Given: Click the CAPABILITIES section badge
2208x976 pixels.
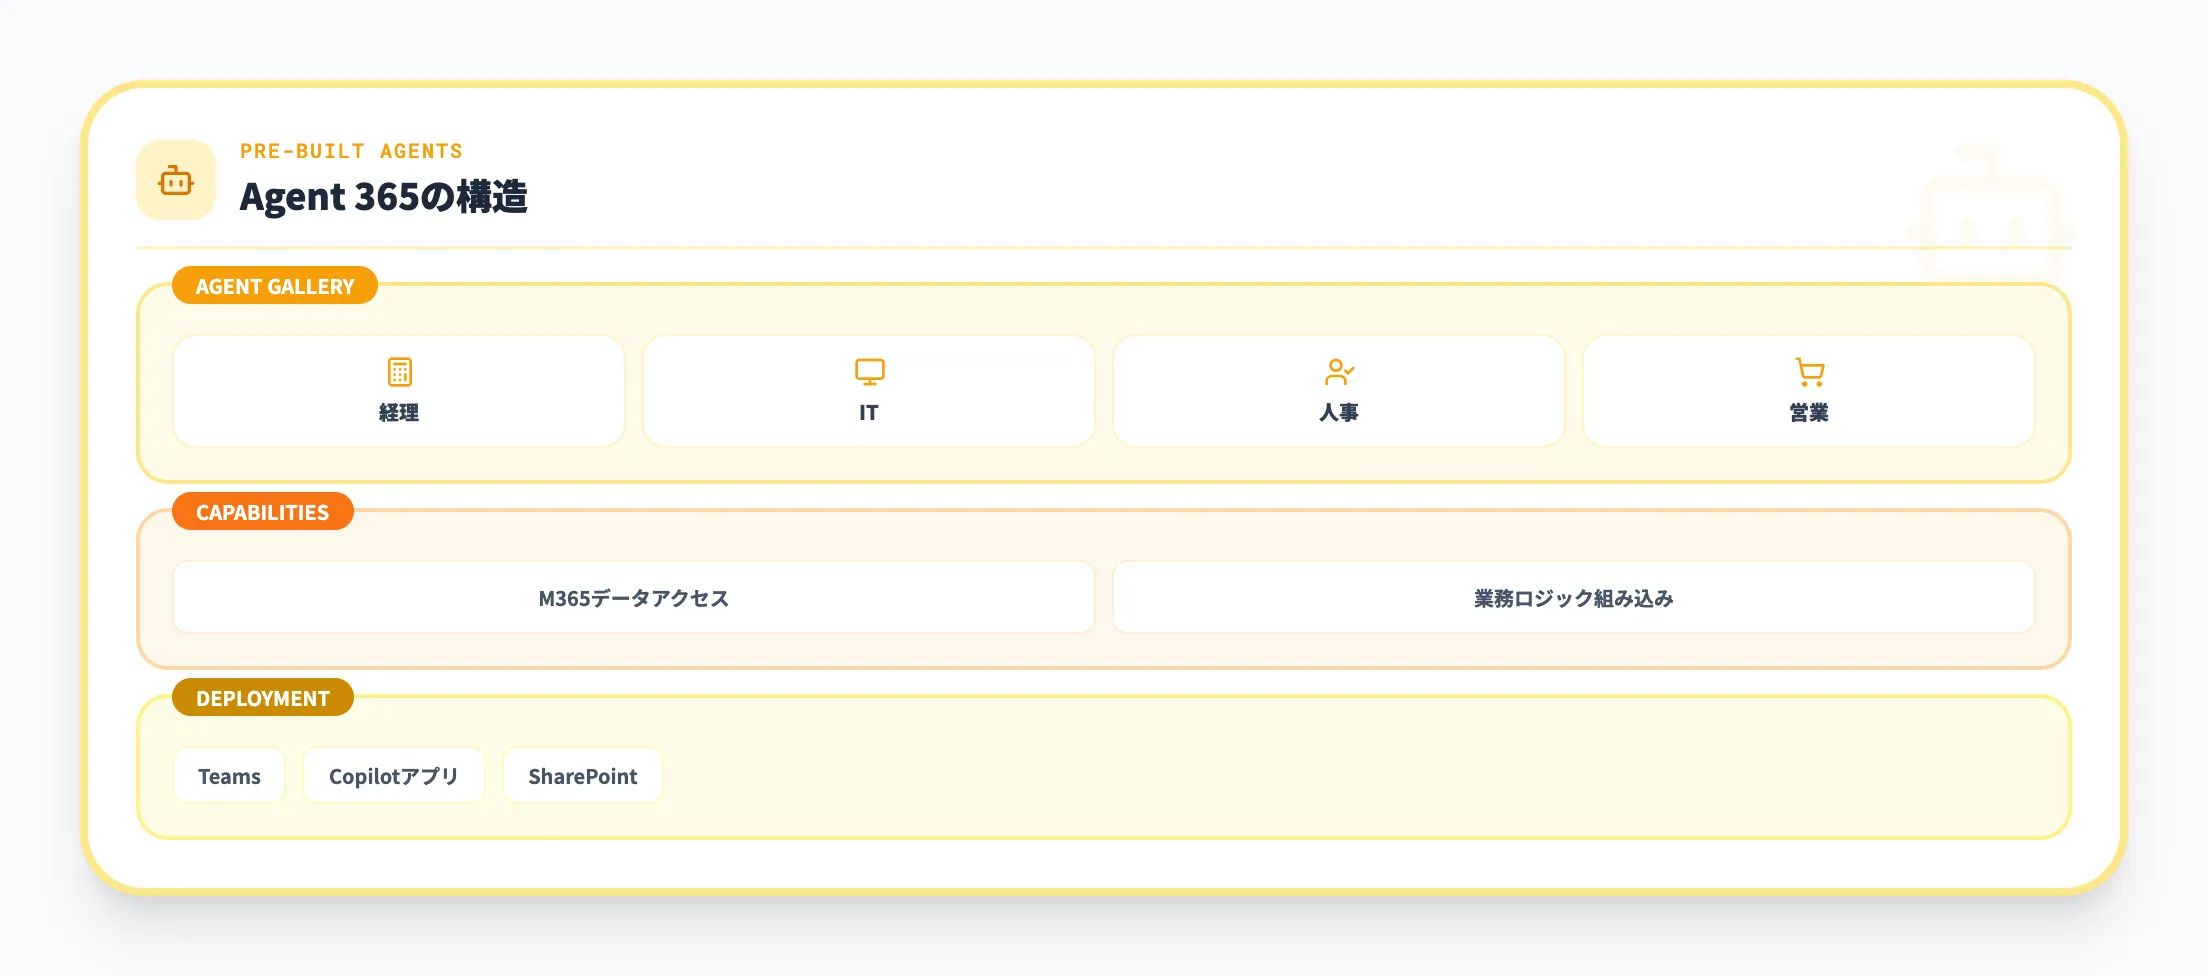Looking at the screenshot, I should click(x=262, y=512).
